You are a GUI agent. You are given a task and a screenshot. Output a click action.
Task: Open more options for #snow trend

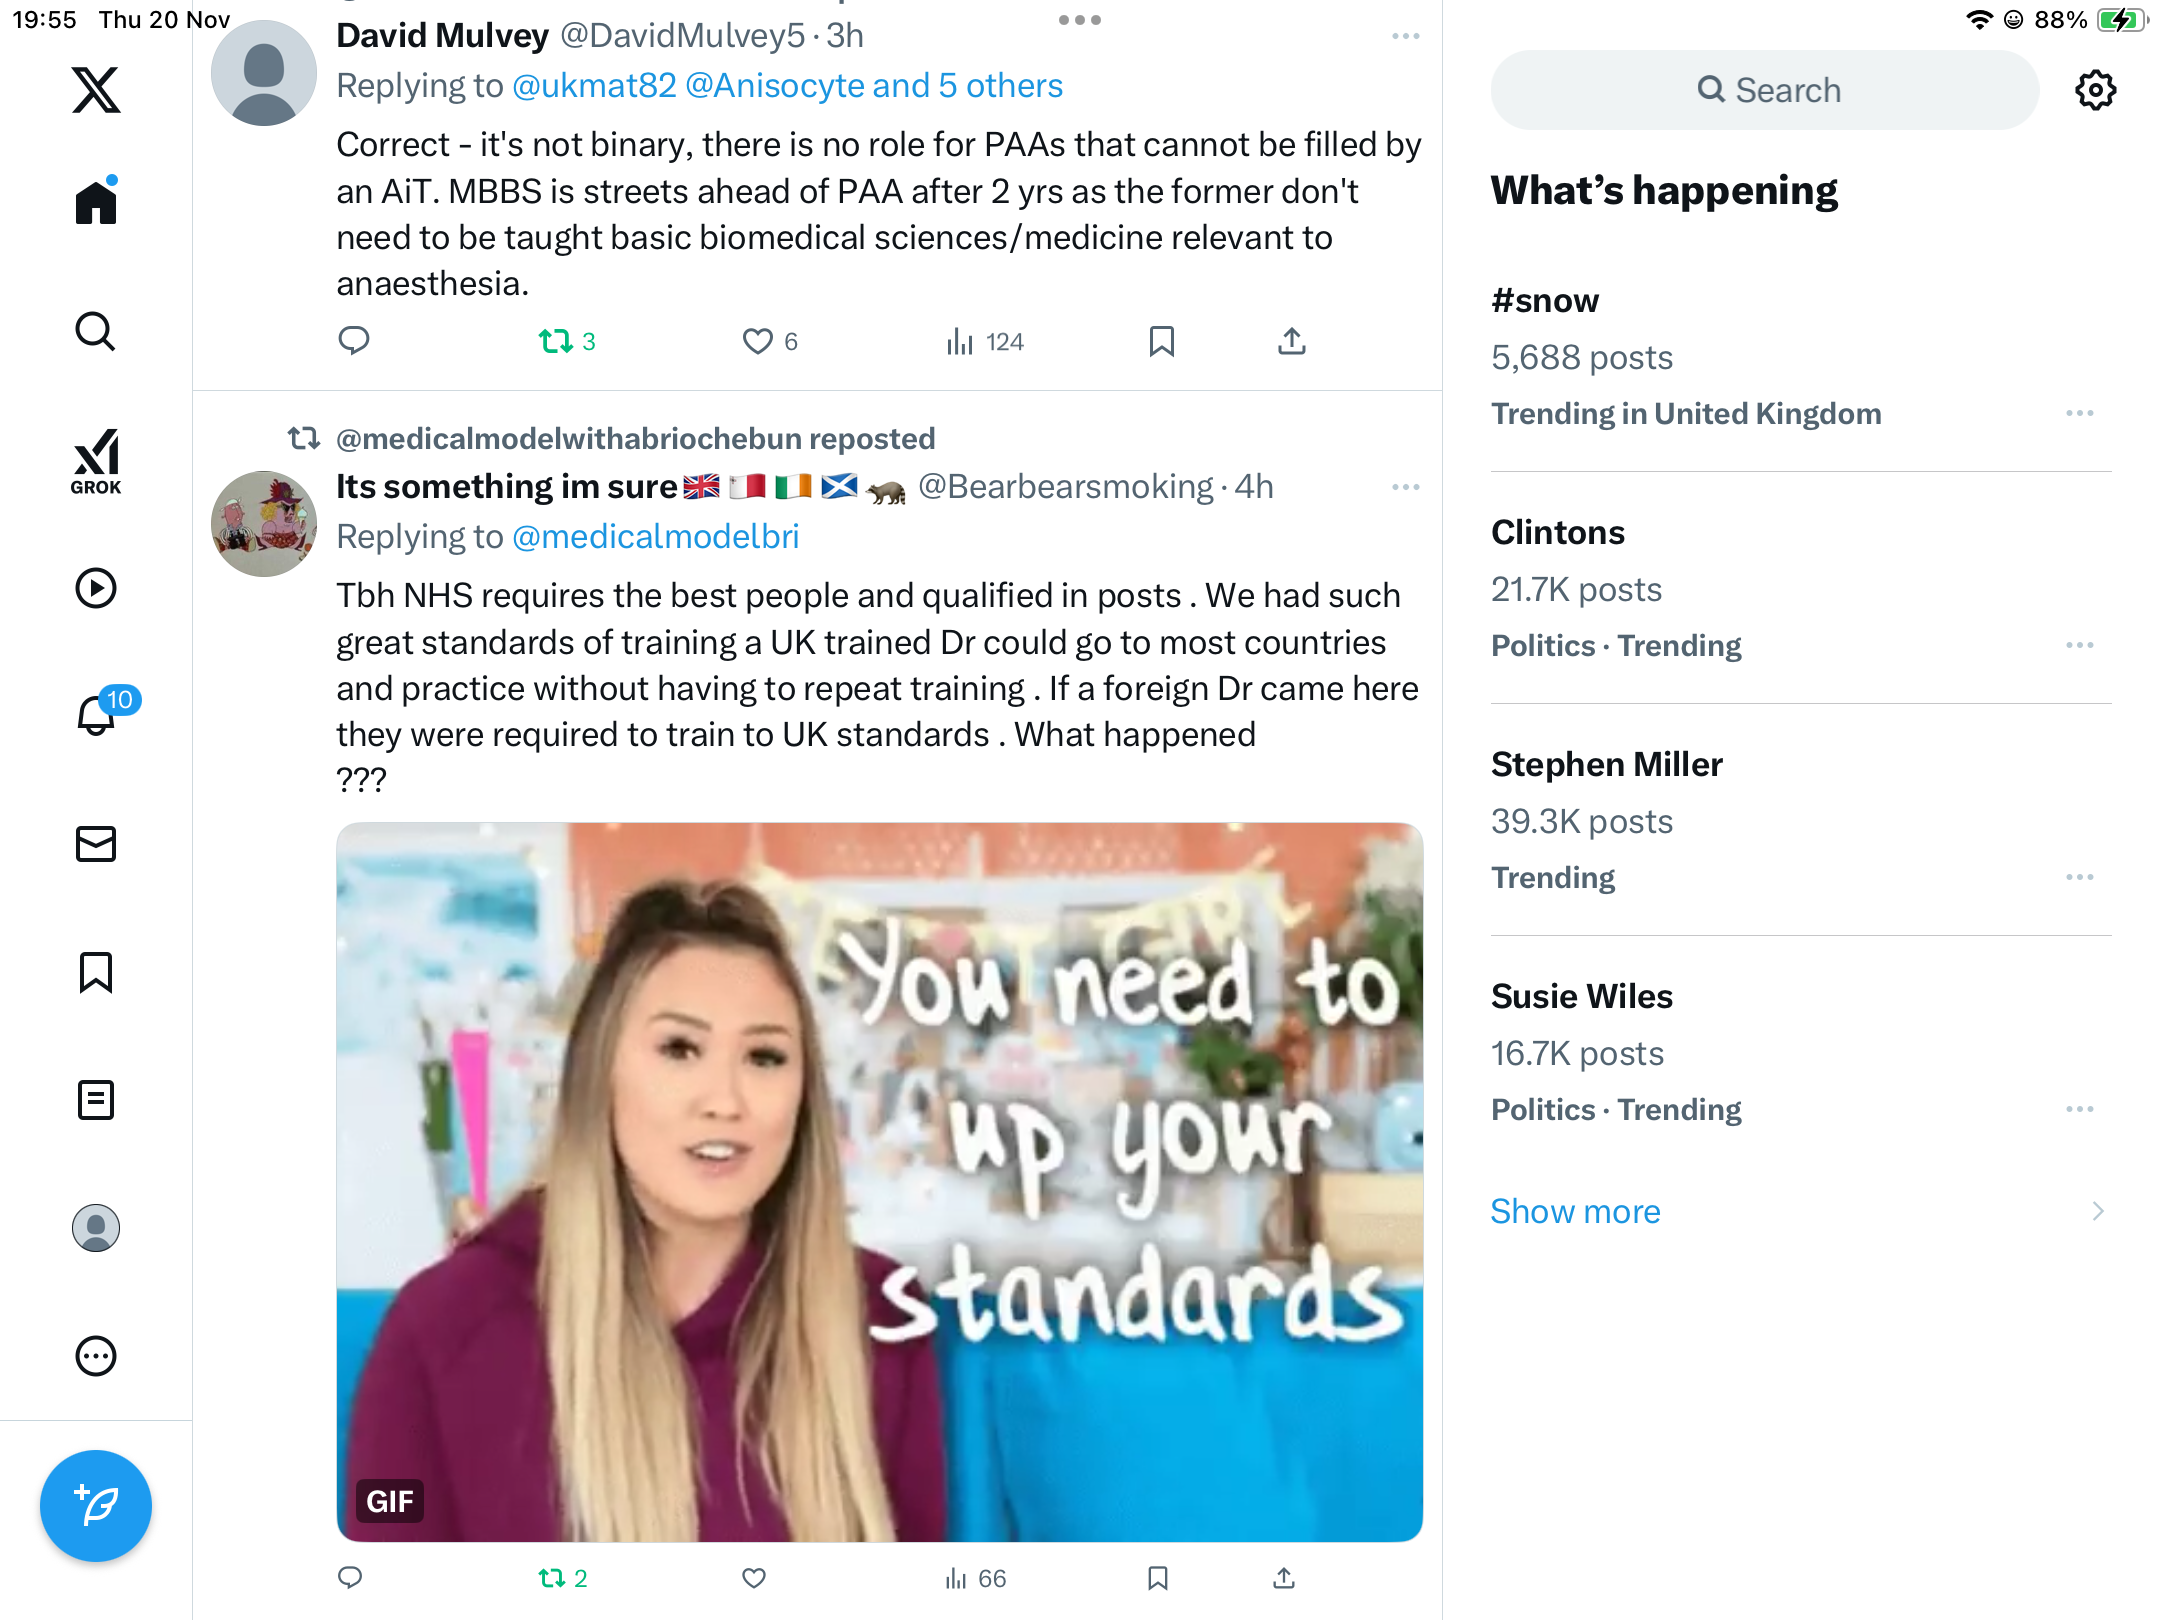(x=2080, y=413)
